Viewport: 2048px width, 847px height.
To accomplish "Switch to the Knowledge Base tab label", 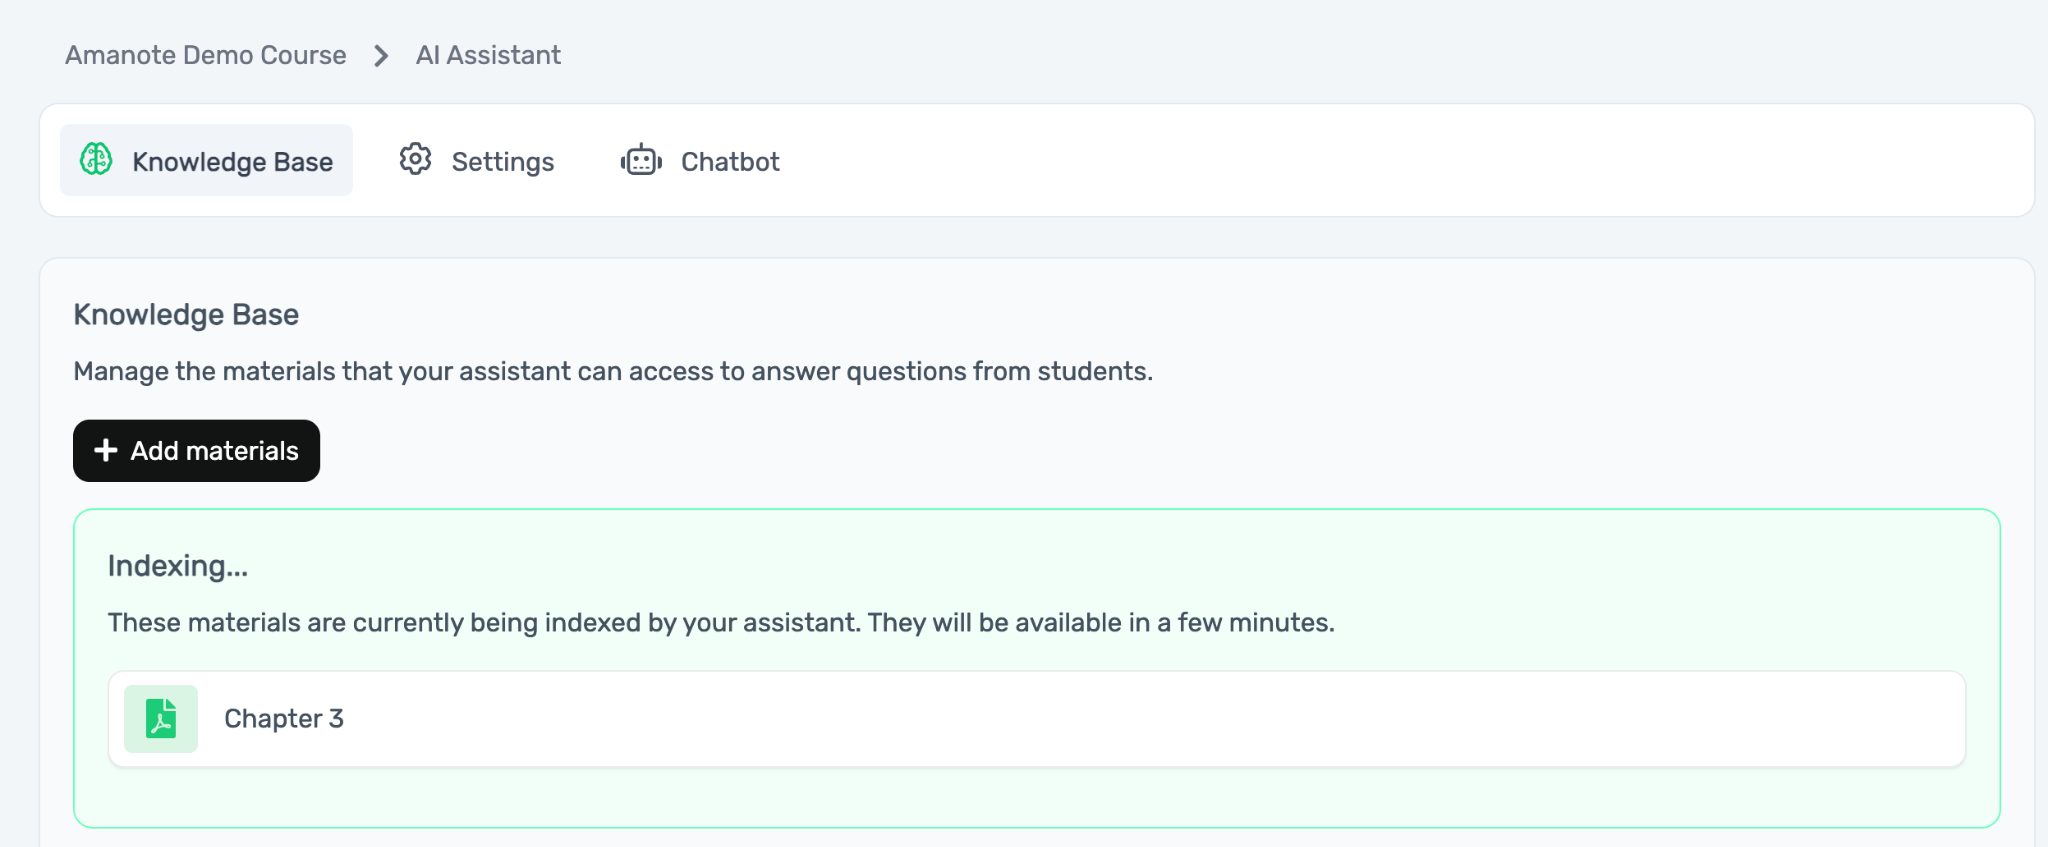I will 232,161.
